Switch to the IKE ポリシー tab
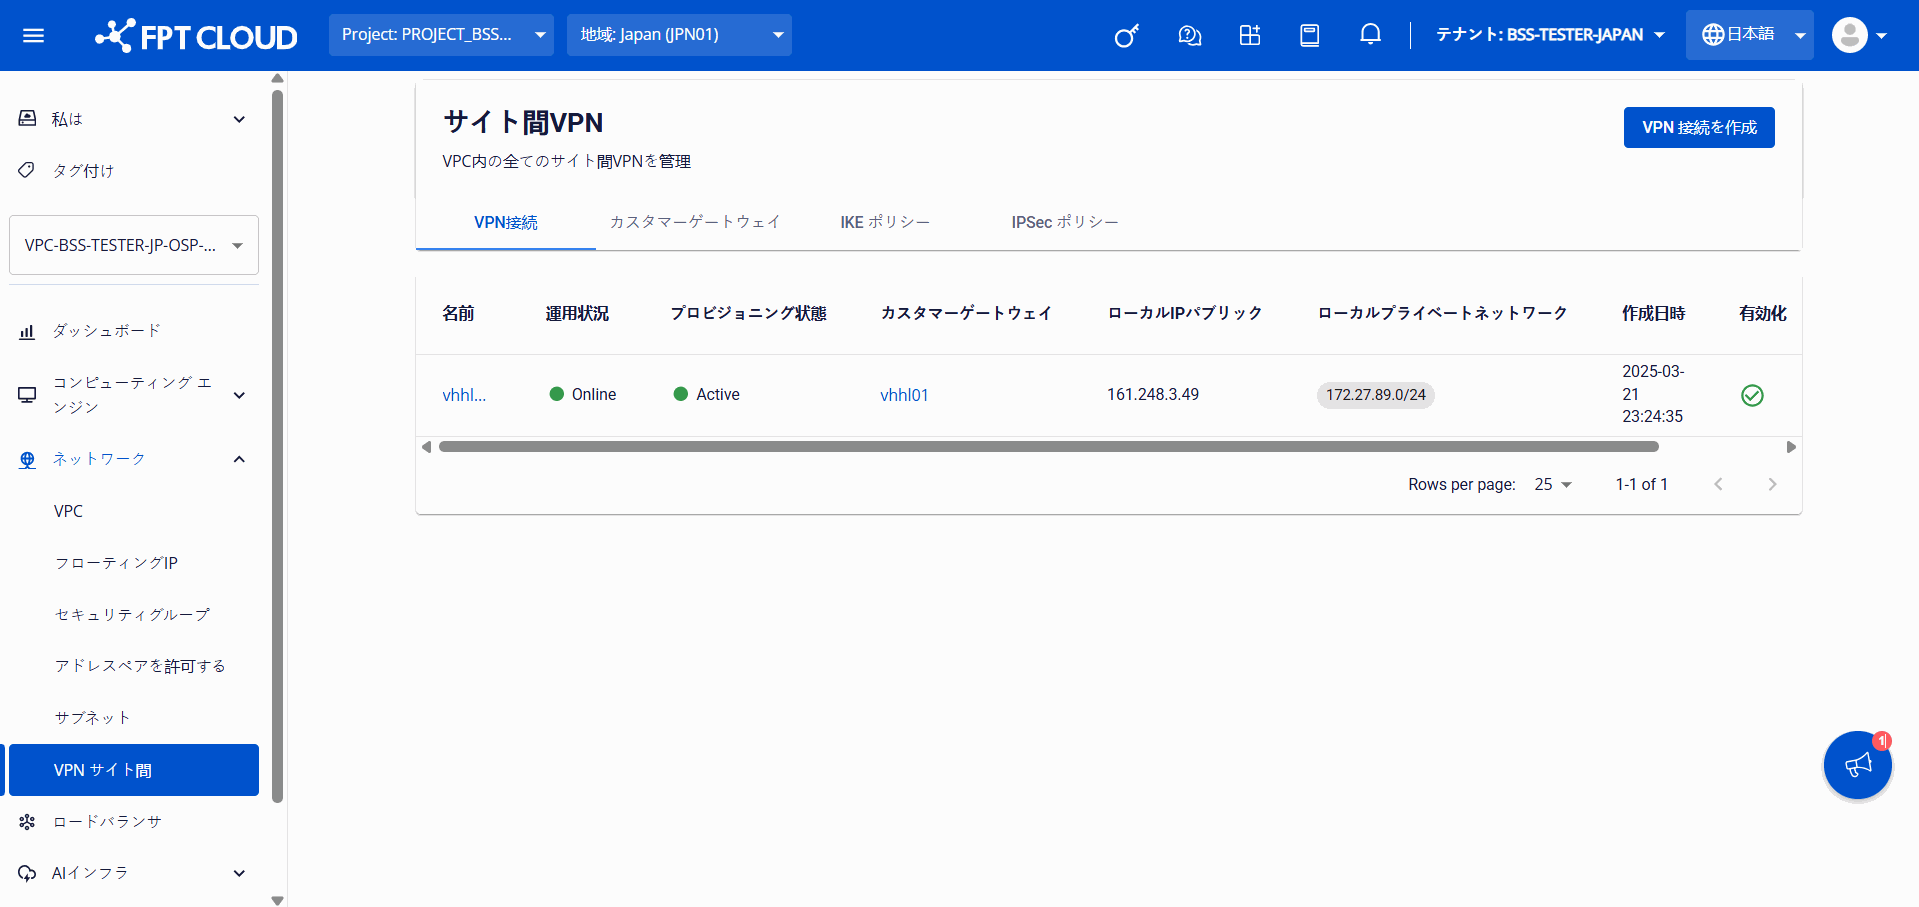This screenshot has height=907, width=1919. (x=885, y=222)
